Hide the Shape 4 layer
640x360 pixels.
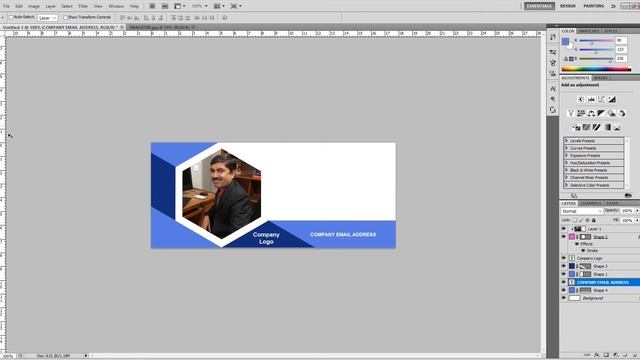click(x=564, y=290)
